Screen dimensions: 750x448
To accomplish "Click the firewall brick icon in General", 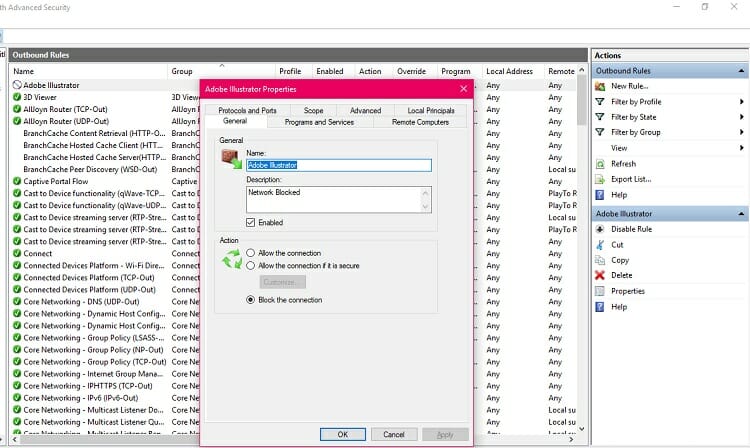I will tap(231, 159).
